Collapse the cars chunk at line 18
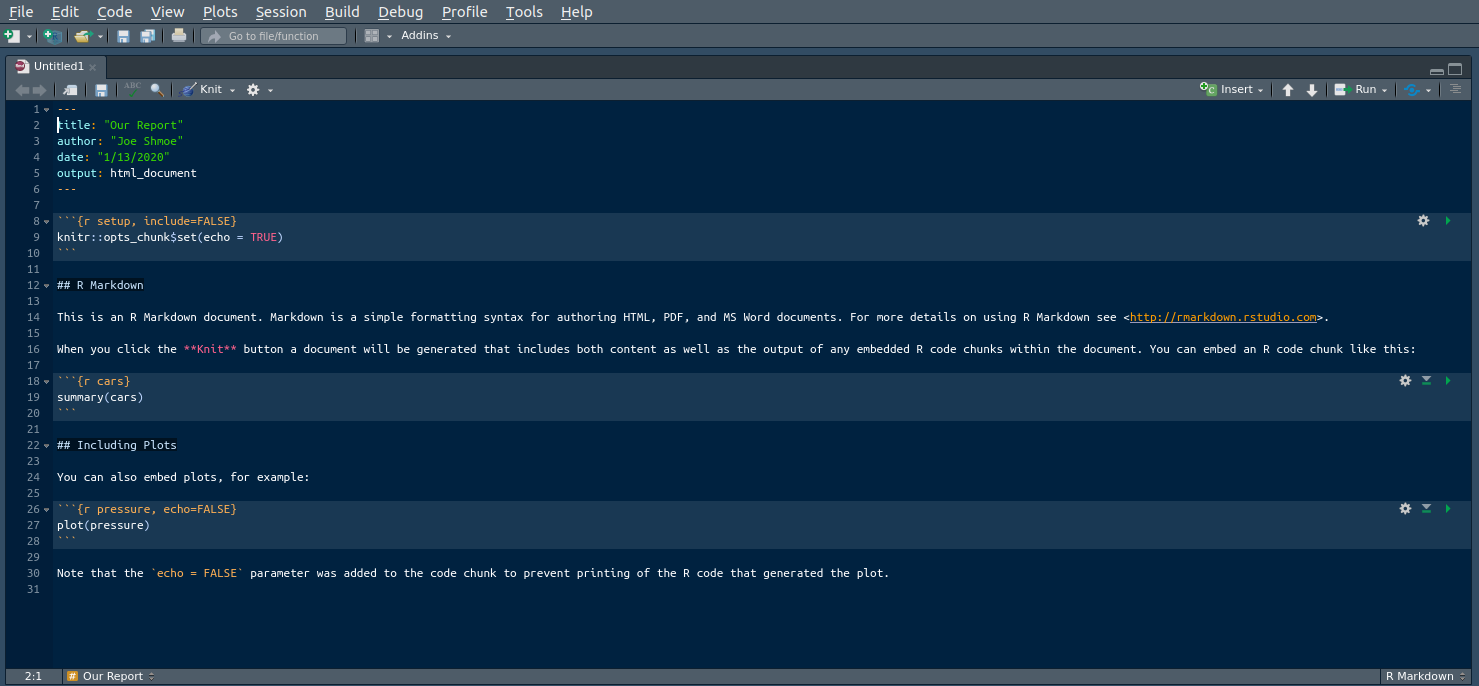 pyautogui.click(x=46, y=381)
